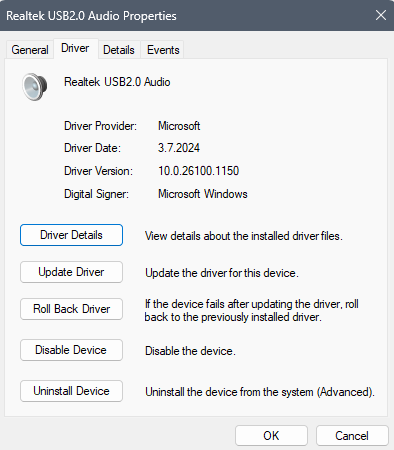Go to the Events tab
The width and height of the screenshot is (394, 450).
[x=163, y=50]
